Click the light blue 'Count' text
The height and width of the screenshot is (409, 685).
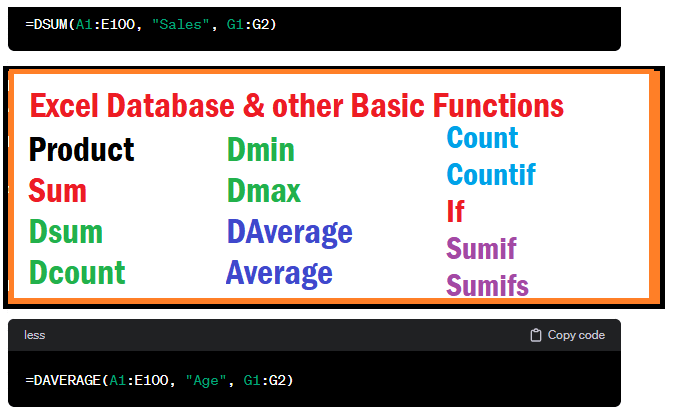(x=482, y=138)
